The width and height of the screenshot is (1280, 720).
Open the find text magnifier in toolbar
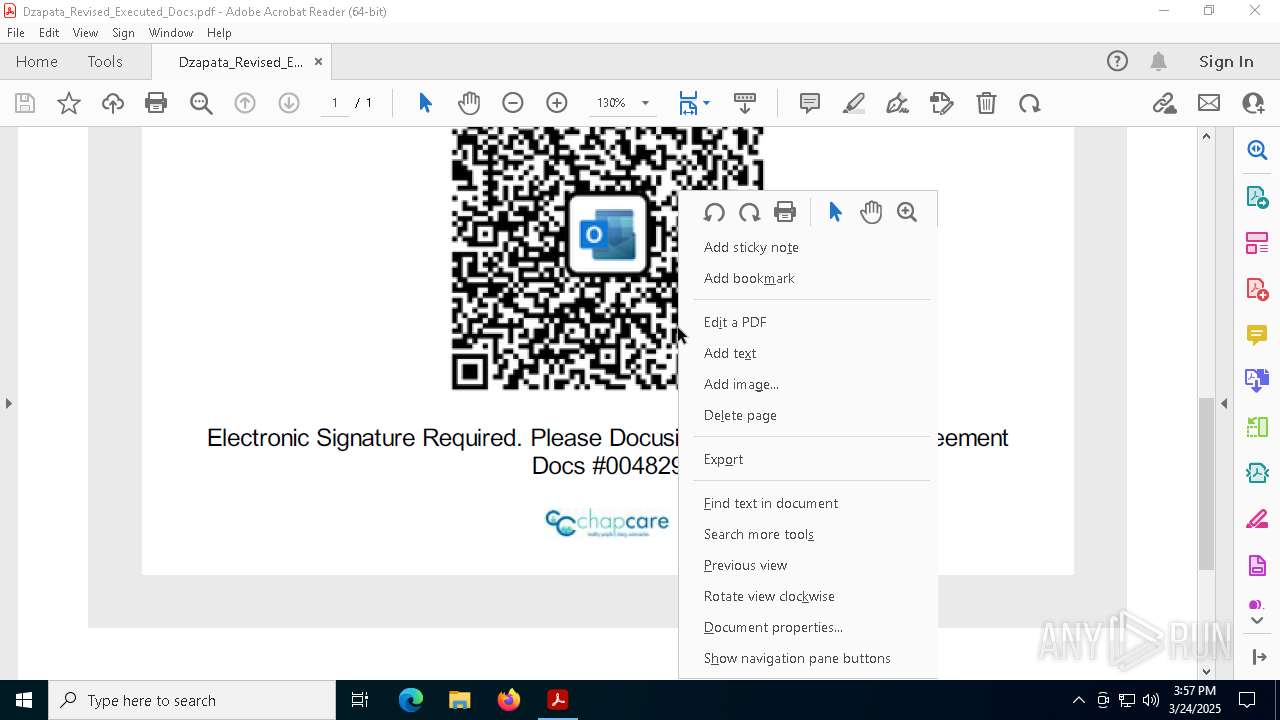point(201,103)
